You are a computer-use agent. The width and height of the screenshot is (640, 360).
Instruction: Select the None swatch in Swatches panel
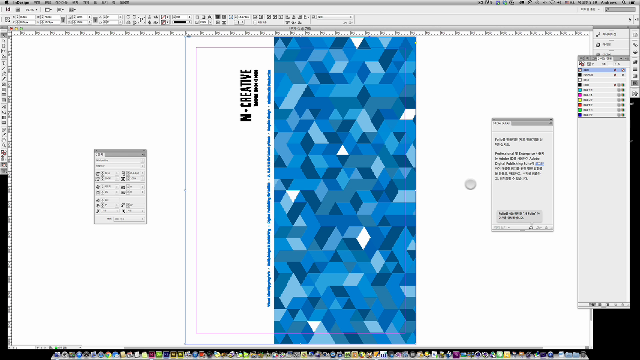(602, 70)
